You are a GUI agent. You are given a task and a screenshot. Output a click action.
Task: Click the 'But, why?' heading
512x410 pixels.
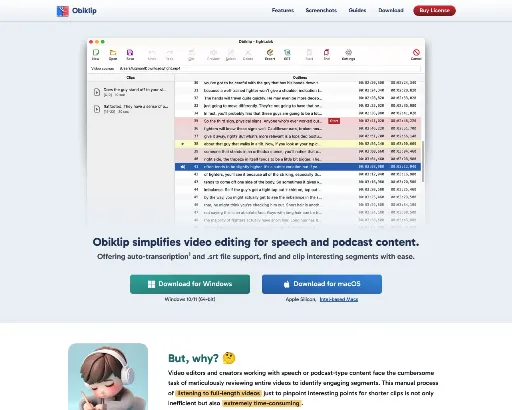[x=193, y=358]
